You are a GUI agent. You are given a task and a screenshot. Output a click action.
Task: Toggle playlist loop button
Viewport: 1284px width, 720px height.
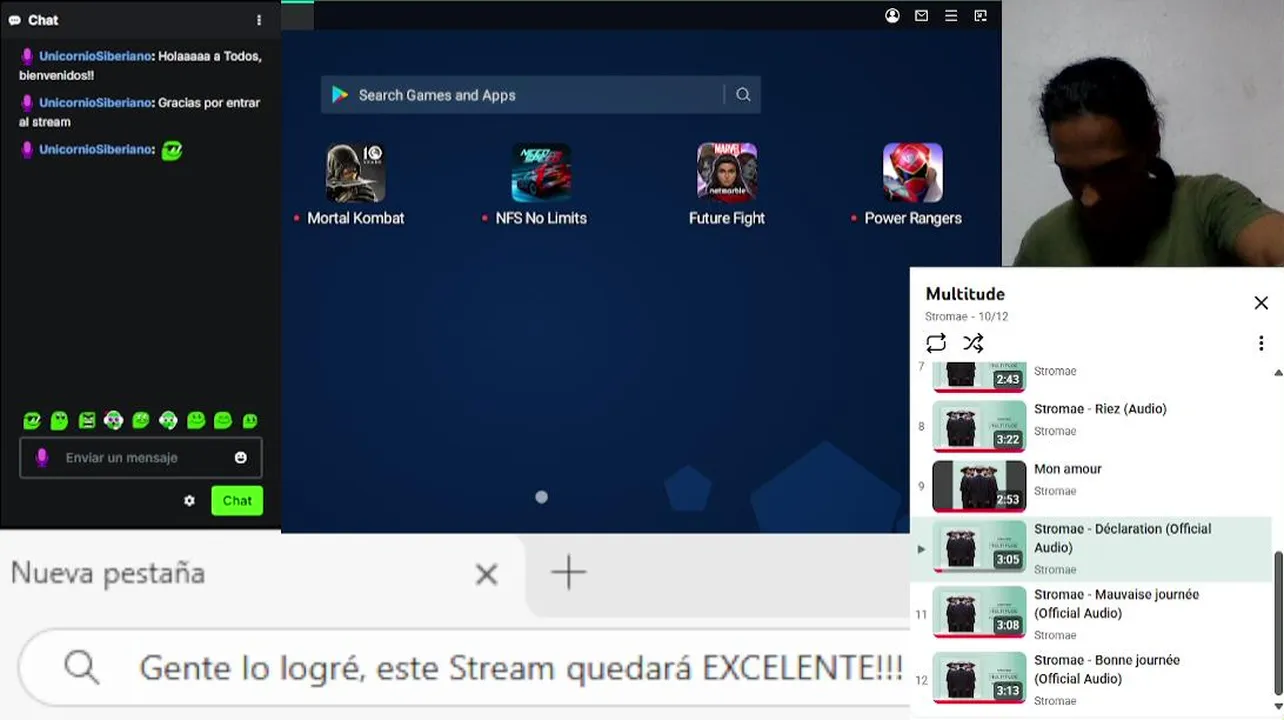tap(936, 343)
